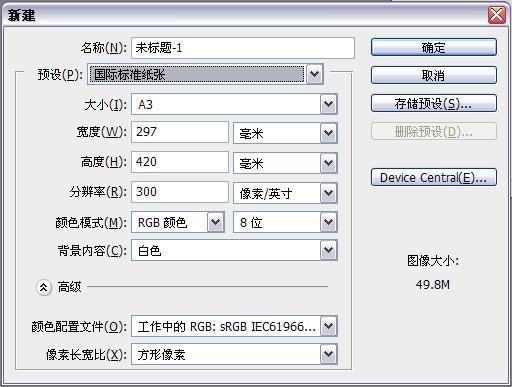Click 存储预设(S)... button
This screenshot has width=512, height=387.
[434, 103]
